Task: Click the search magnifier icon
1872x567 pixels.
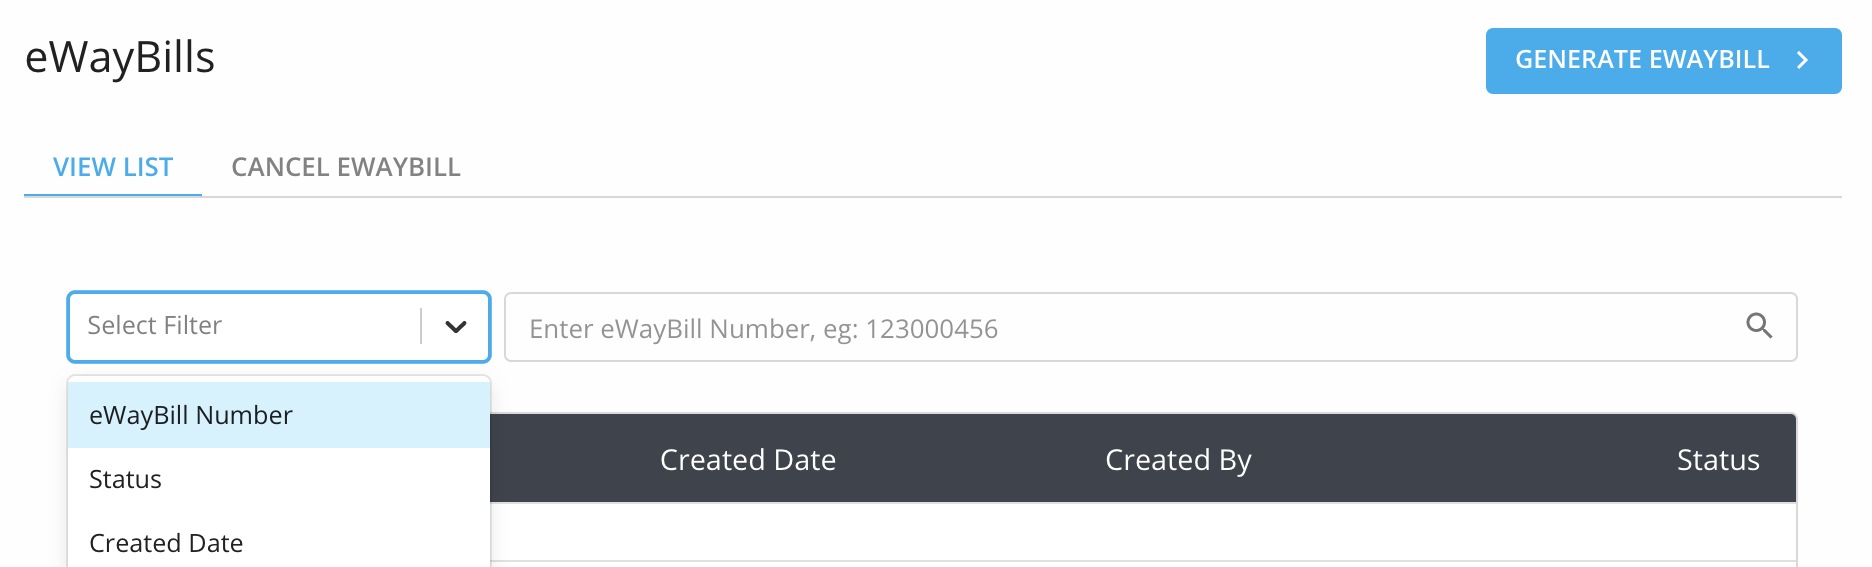Action: 1759,326
